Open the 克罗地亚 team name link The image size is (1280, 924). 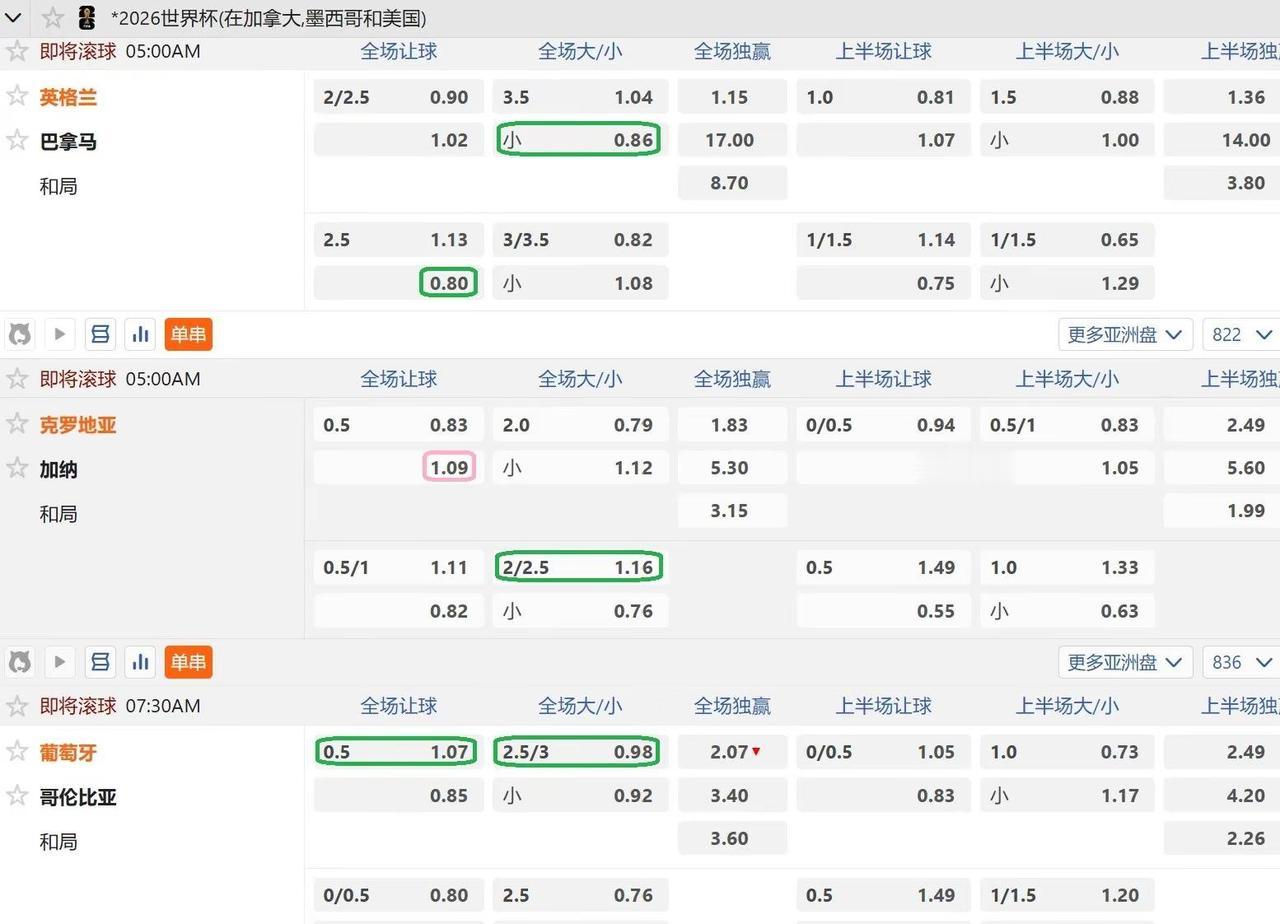(78, 425)
